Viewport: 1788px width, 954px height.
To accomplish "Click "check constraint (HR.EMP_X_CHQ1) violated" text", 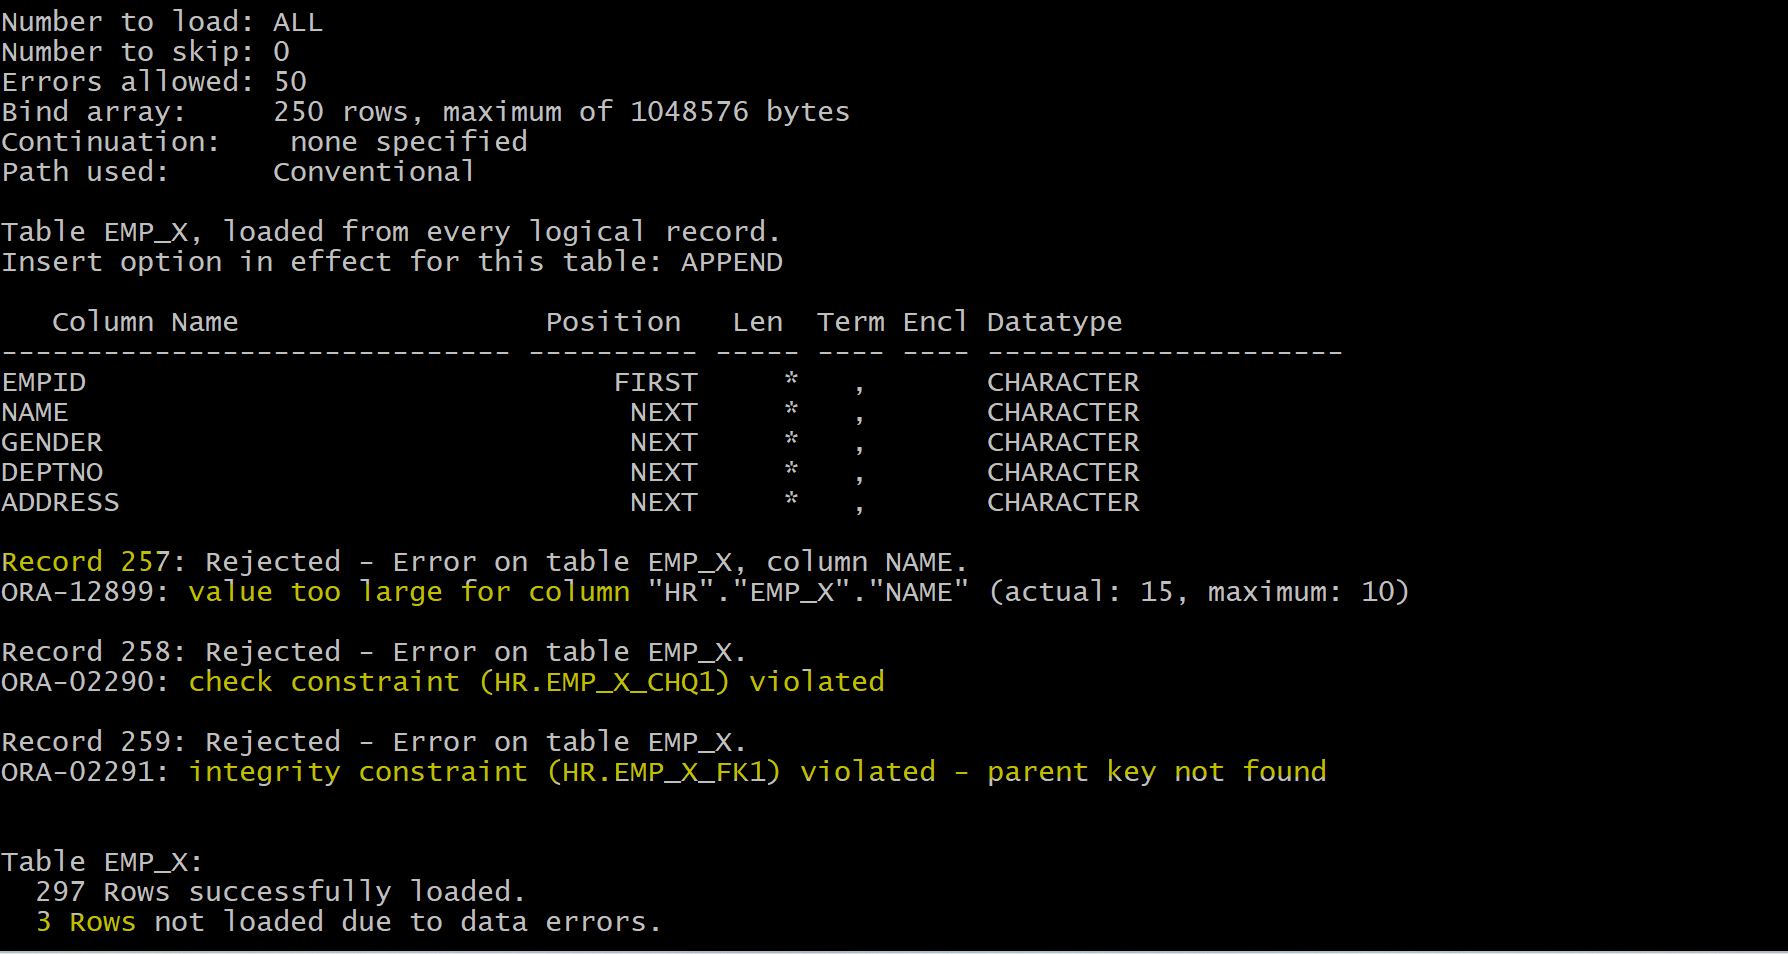I will point(536,682).
